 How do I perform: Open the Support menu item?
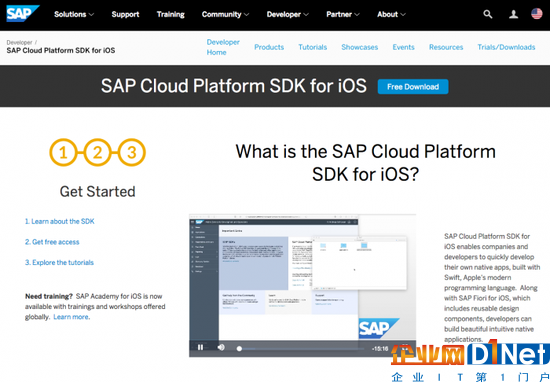coord(125,14)
